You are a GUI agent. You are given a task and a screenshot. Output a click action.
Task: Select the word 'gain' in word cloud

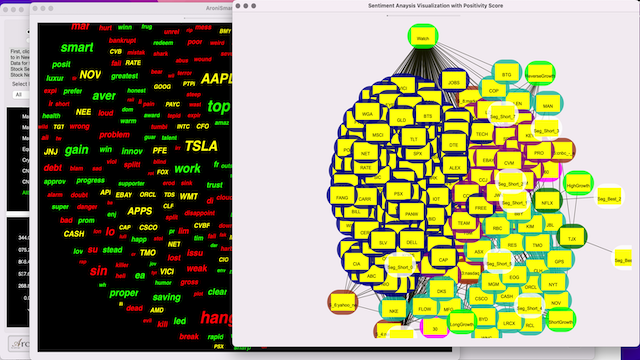point(76,150)
